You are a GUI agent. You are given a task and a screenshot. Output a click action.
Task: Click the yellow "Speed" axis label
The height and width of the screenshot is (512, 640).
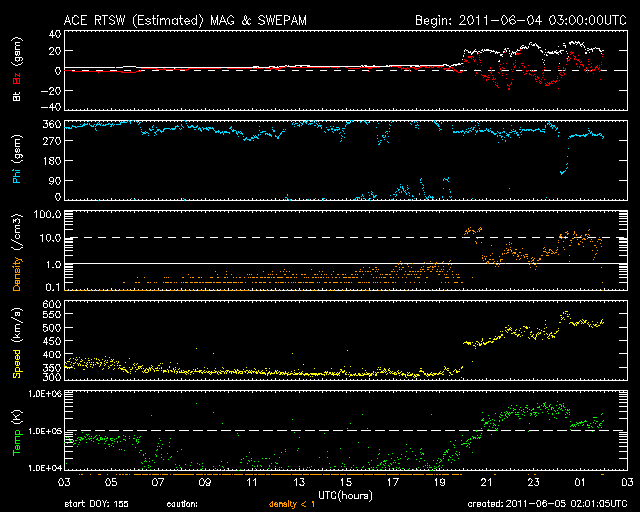(x=17, y=363)
